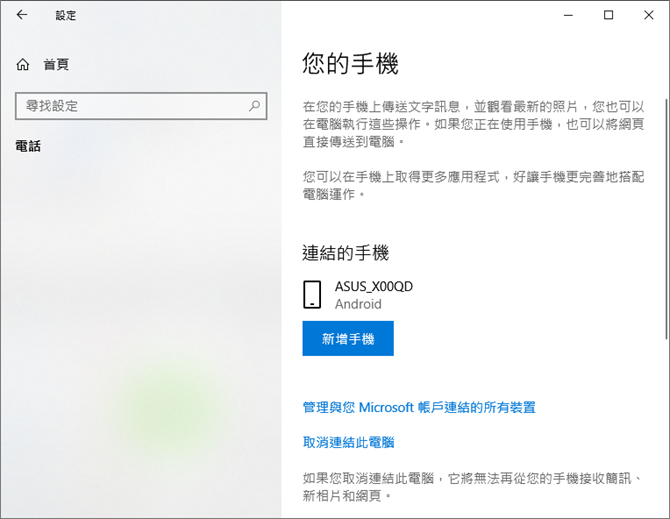
Task: Click the vertical scrollbar on the right
Action: [666, 219]
